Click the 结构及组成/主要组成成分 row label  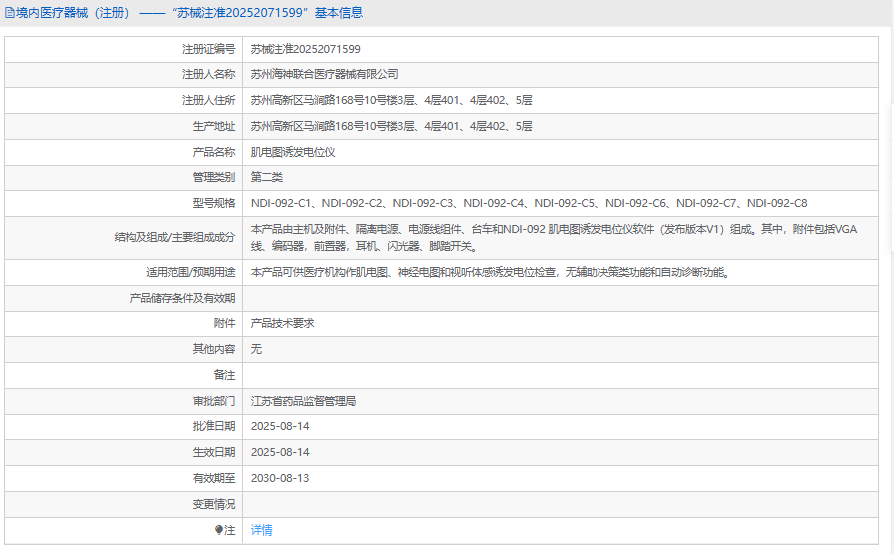(175, 238)
